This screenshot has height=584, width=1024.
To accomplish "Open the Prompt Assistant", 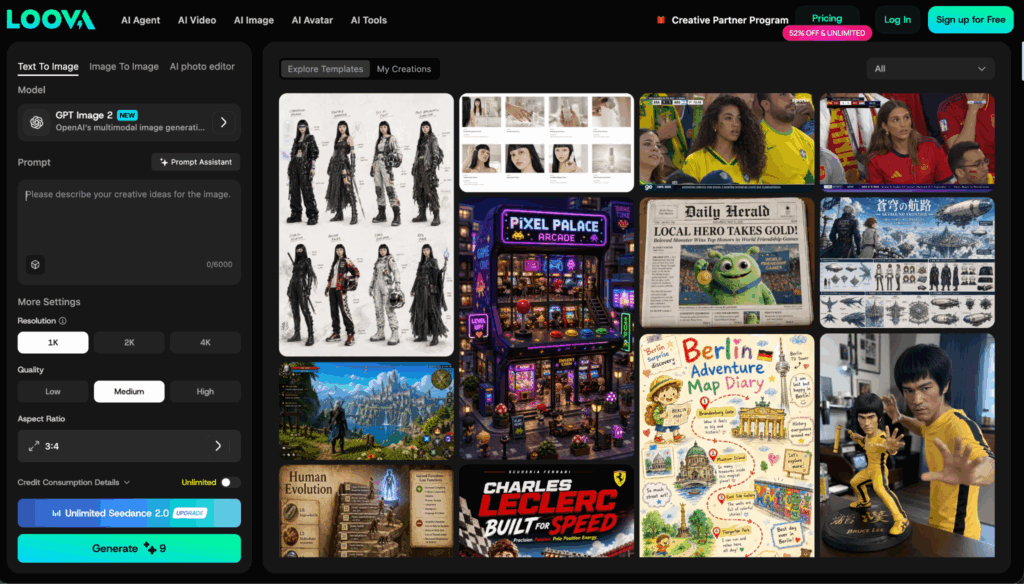I will 196,162.
